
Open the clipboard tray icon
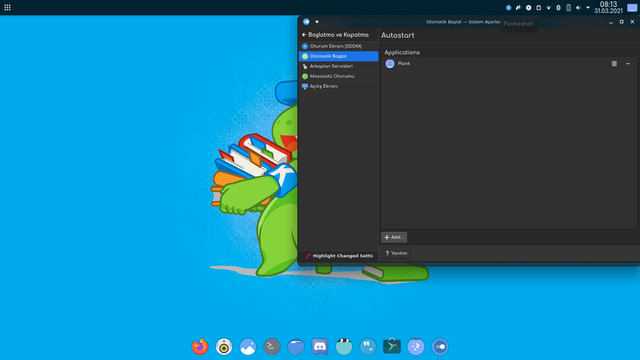[x=538, y=7]
